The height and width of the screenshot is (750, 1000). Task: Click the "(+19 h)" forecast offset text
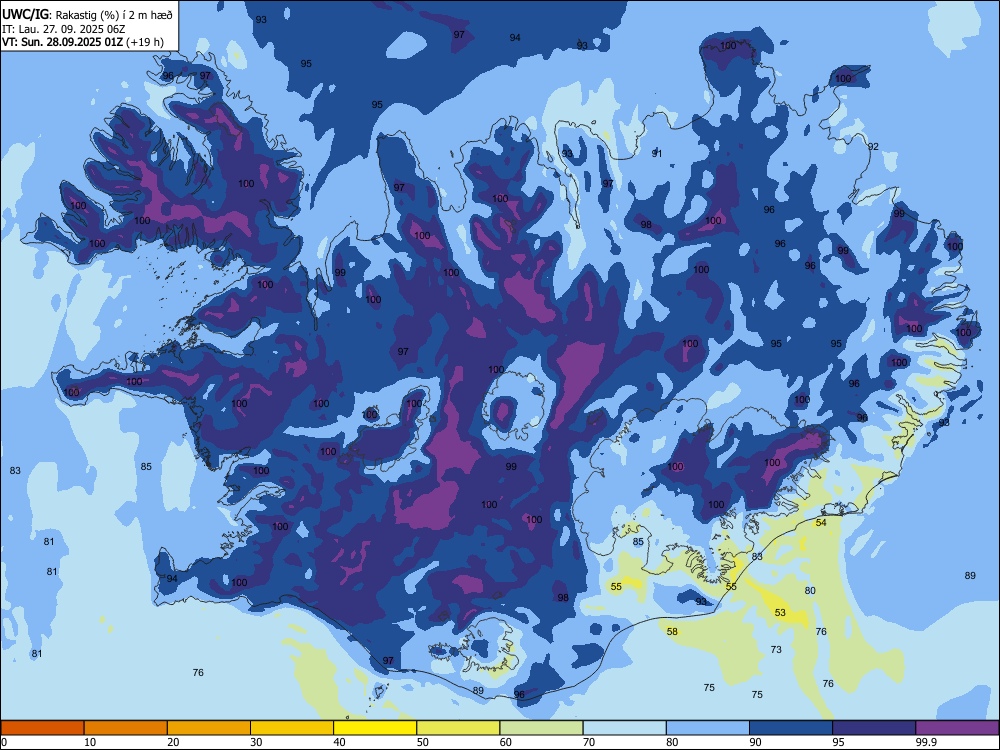coord(145,43)
